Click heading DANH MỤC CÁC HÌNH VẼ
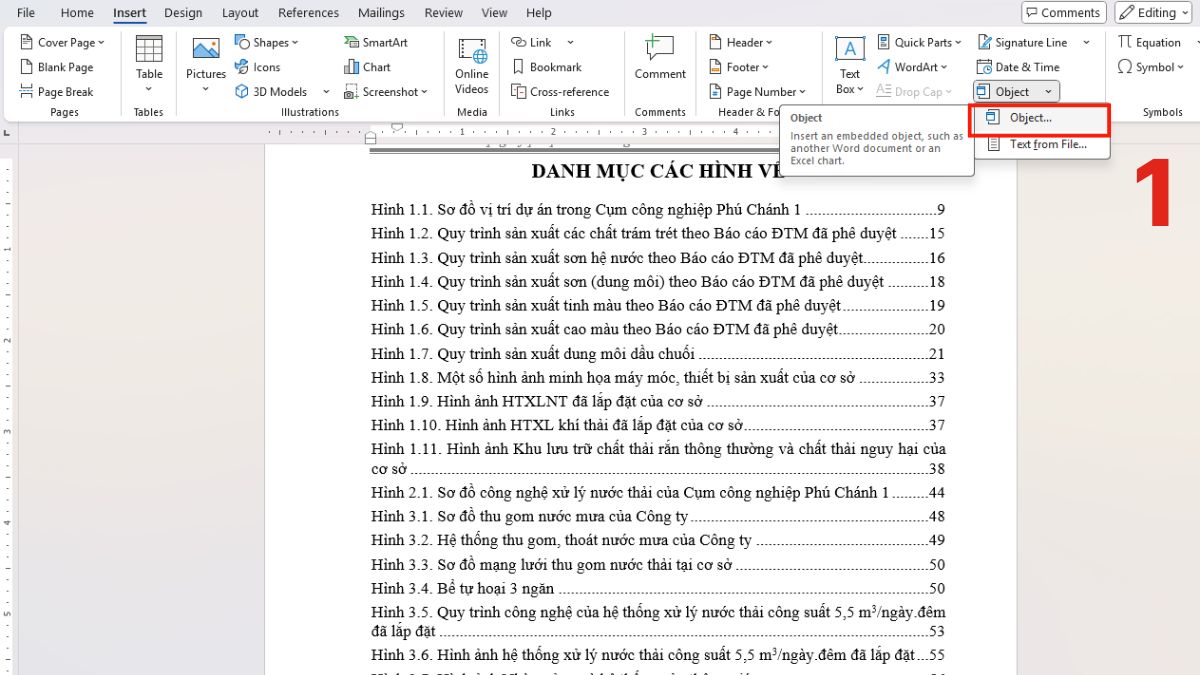 656,171
